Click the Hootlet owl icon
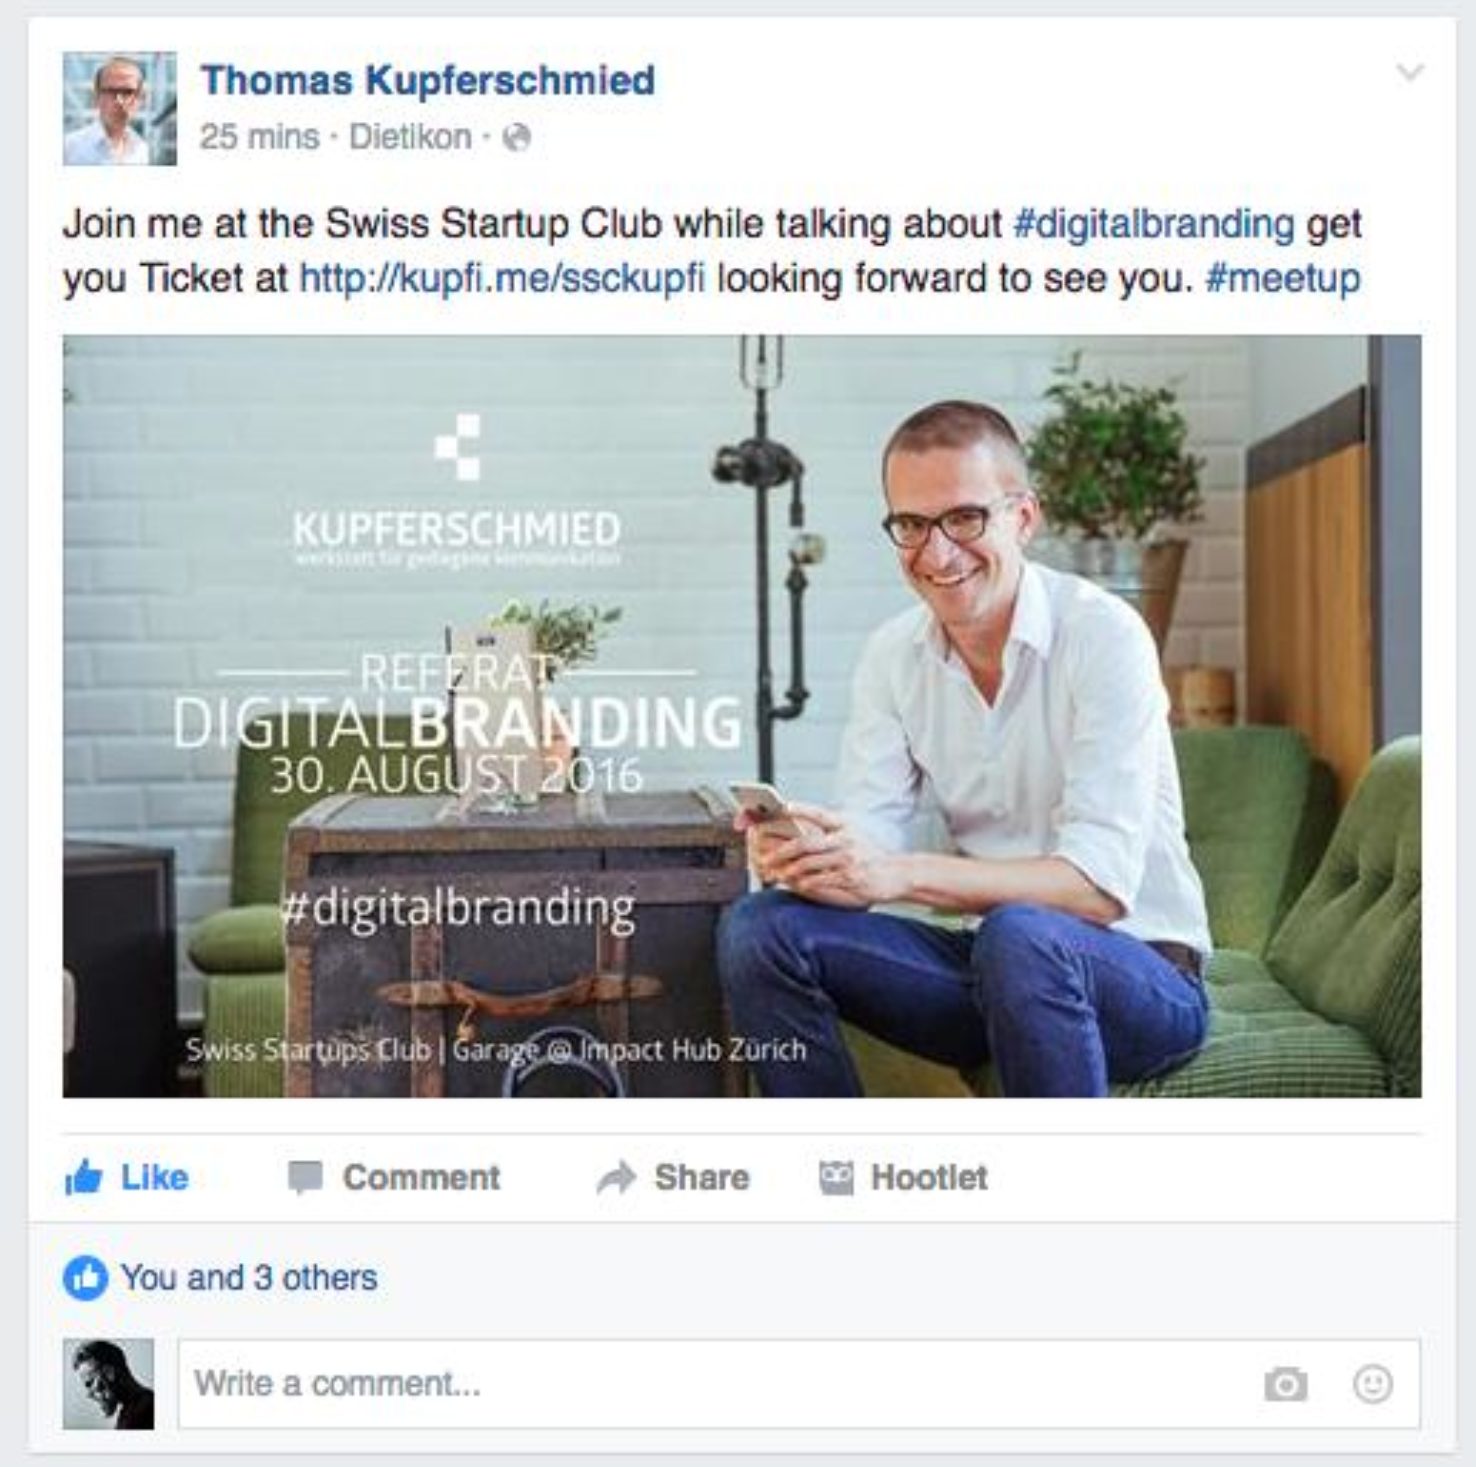 (836, 1178)
